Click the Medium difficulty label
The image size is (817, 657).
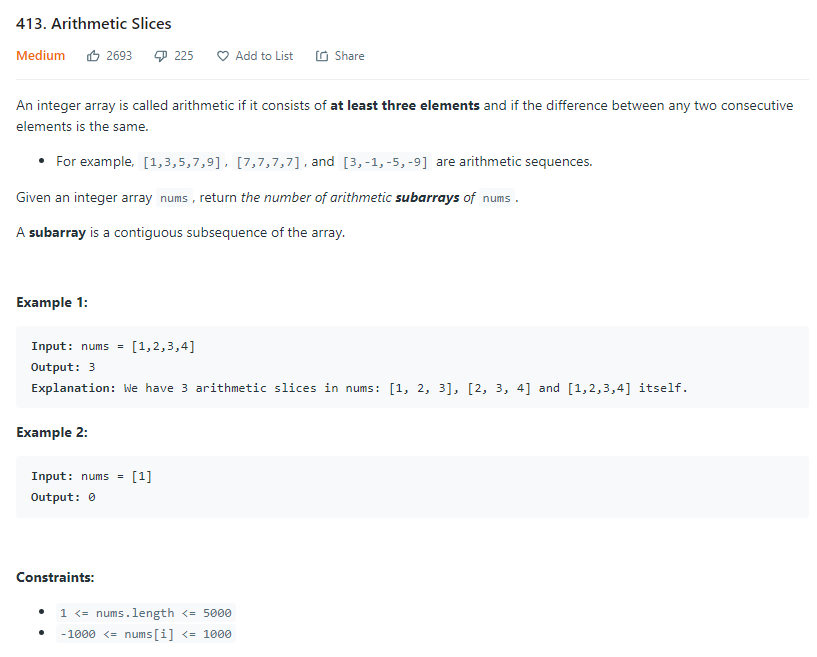click(x=41, y=55)
